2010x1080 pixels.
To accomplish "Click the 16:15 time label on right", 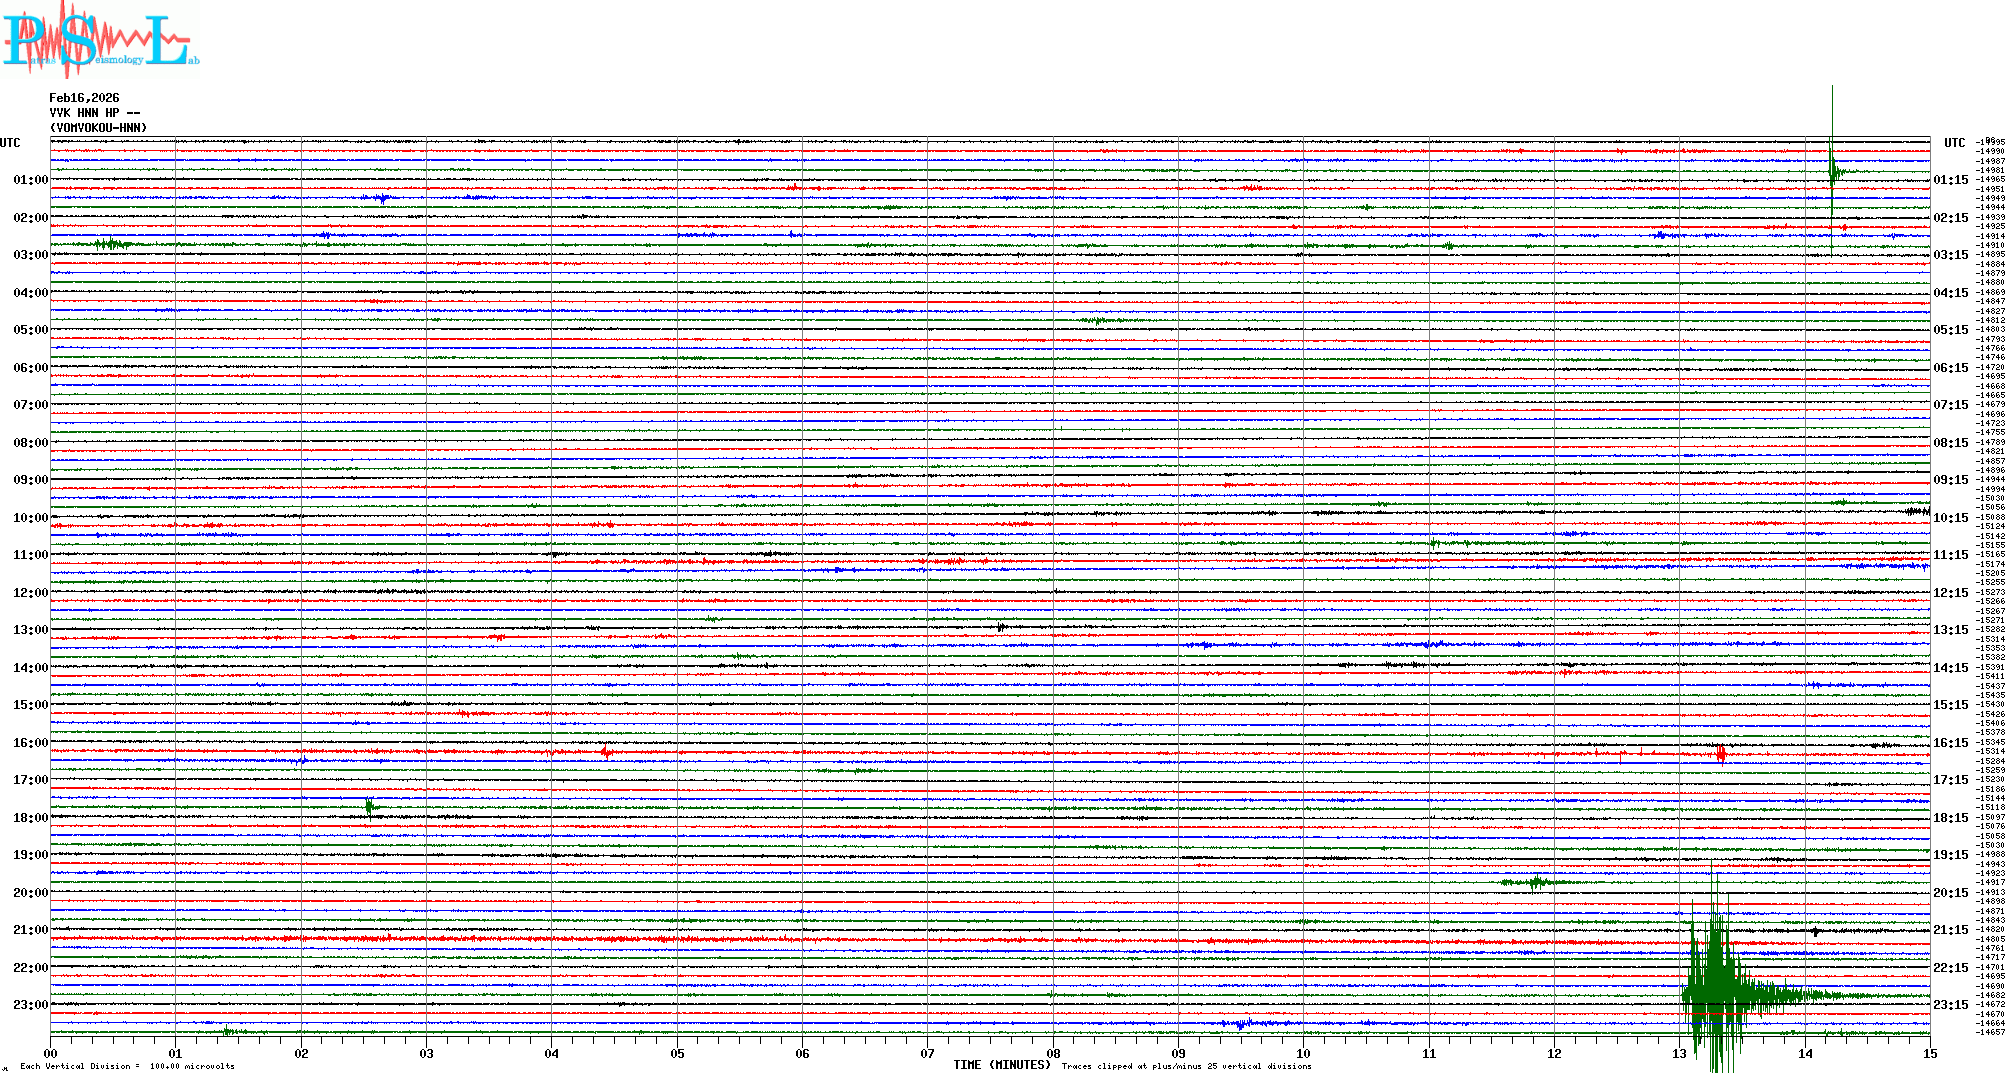I will pyautogui.click(x=1950, y=743).
